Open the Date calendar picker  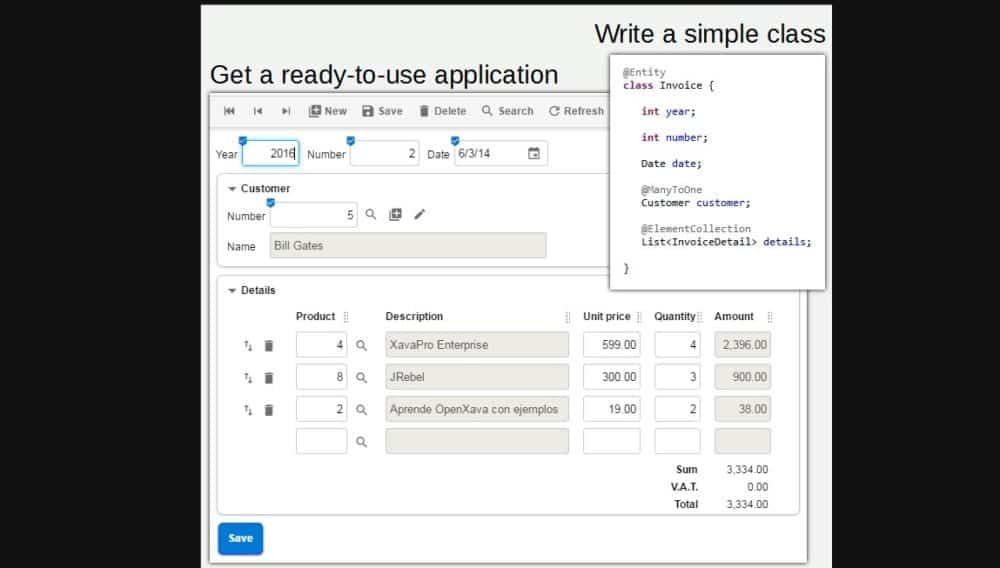[534, 154]
